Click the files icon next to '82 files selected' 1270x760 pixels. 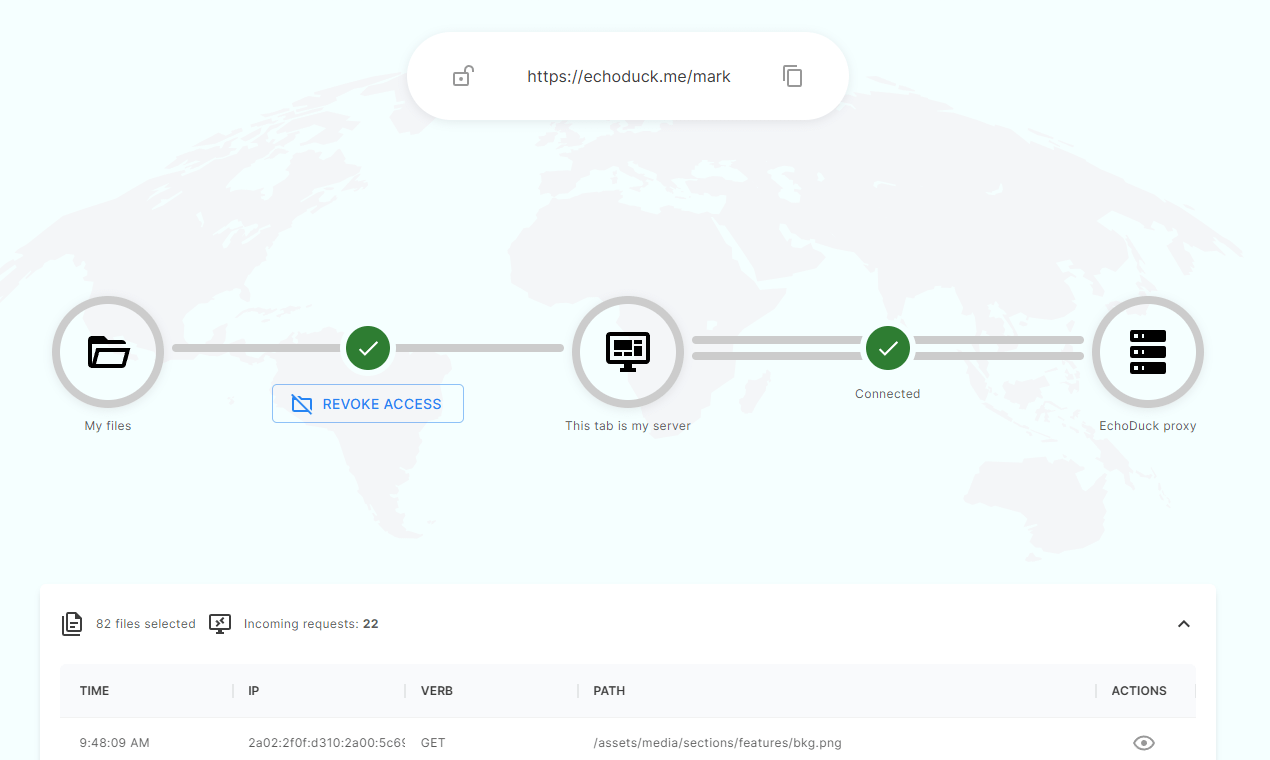pos(72,623)
